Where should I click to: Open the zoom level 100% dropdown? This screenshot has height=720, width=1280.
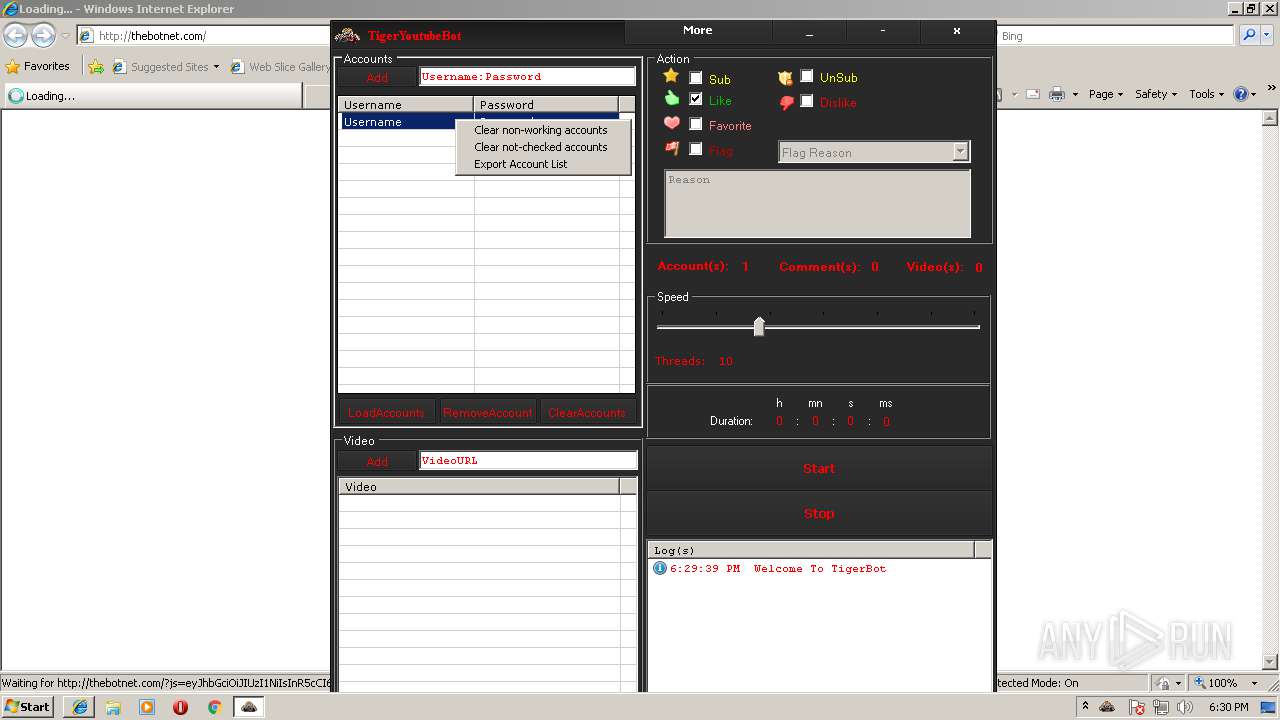tap(1255, 683)
